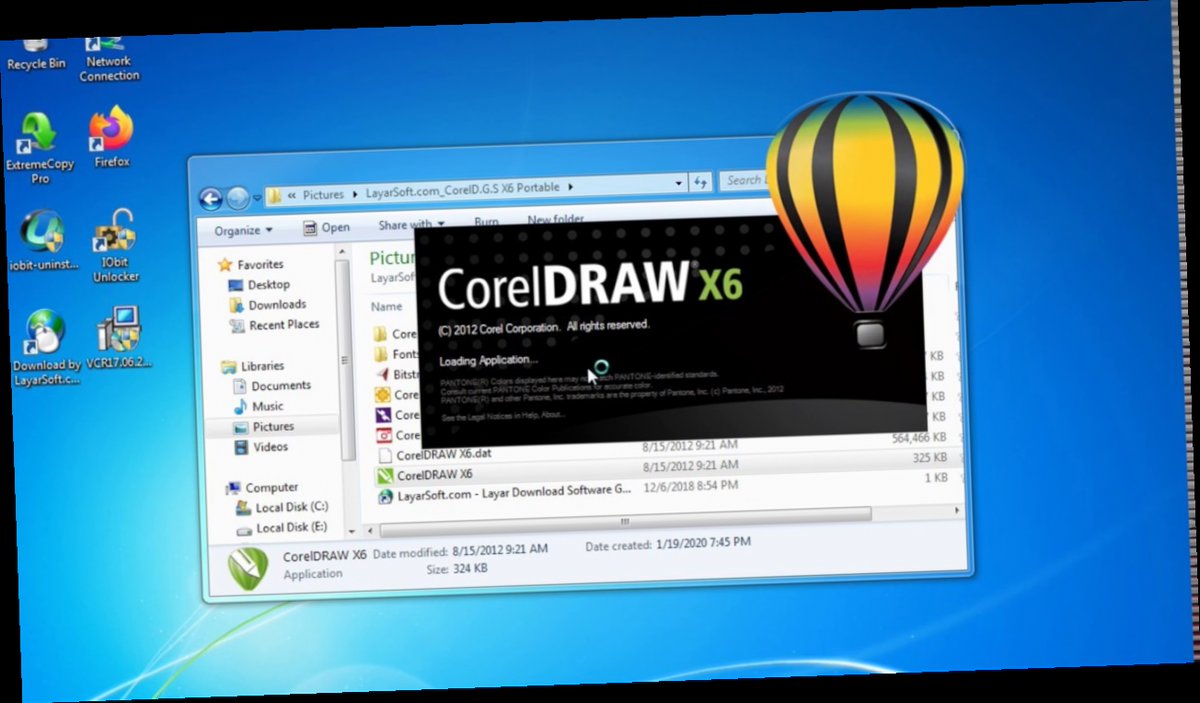This screenshot has height=703, width=1200.
Task: Select the ExtremeCopy Pro desktop shortcut
Action: coord(40,148)
